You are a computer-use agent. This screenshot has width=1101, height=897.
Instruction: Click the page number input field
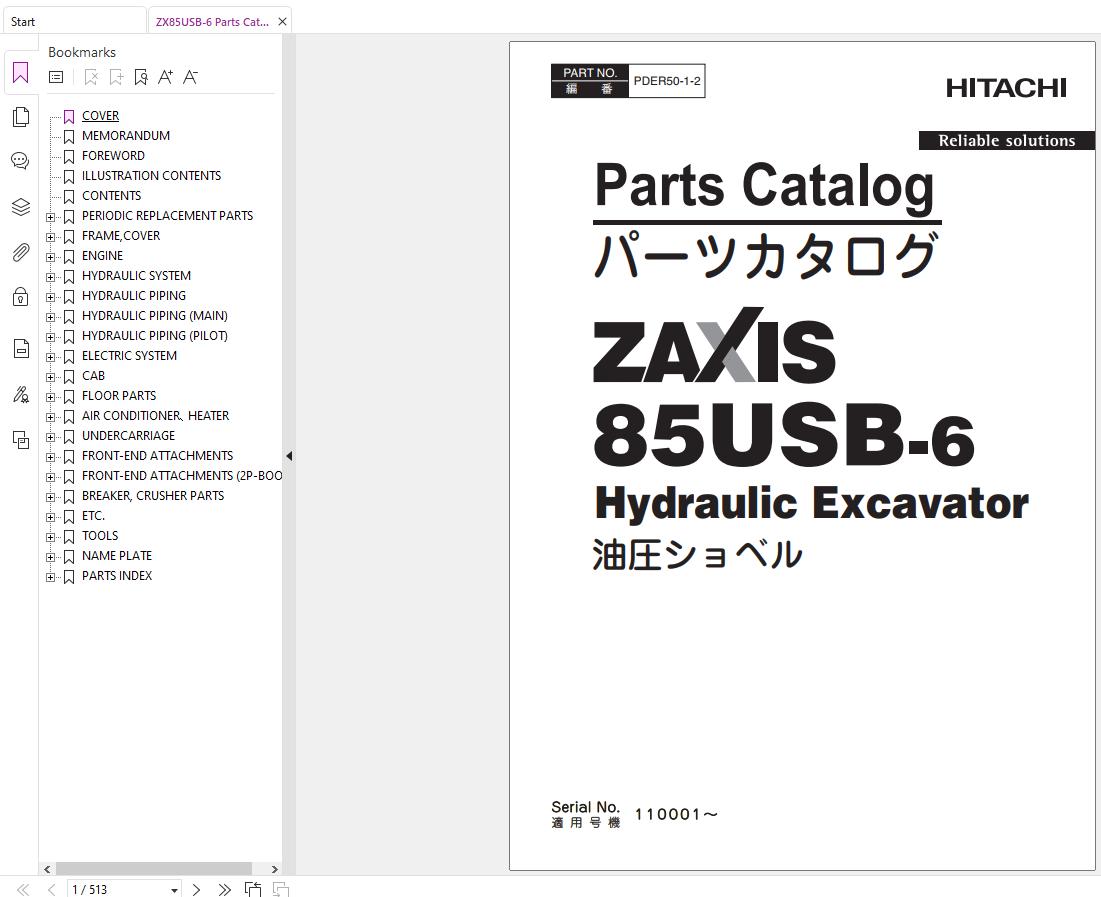click(117, 889)
